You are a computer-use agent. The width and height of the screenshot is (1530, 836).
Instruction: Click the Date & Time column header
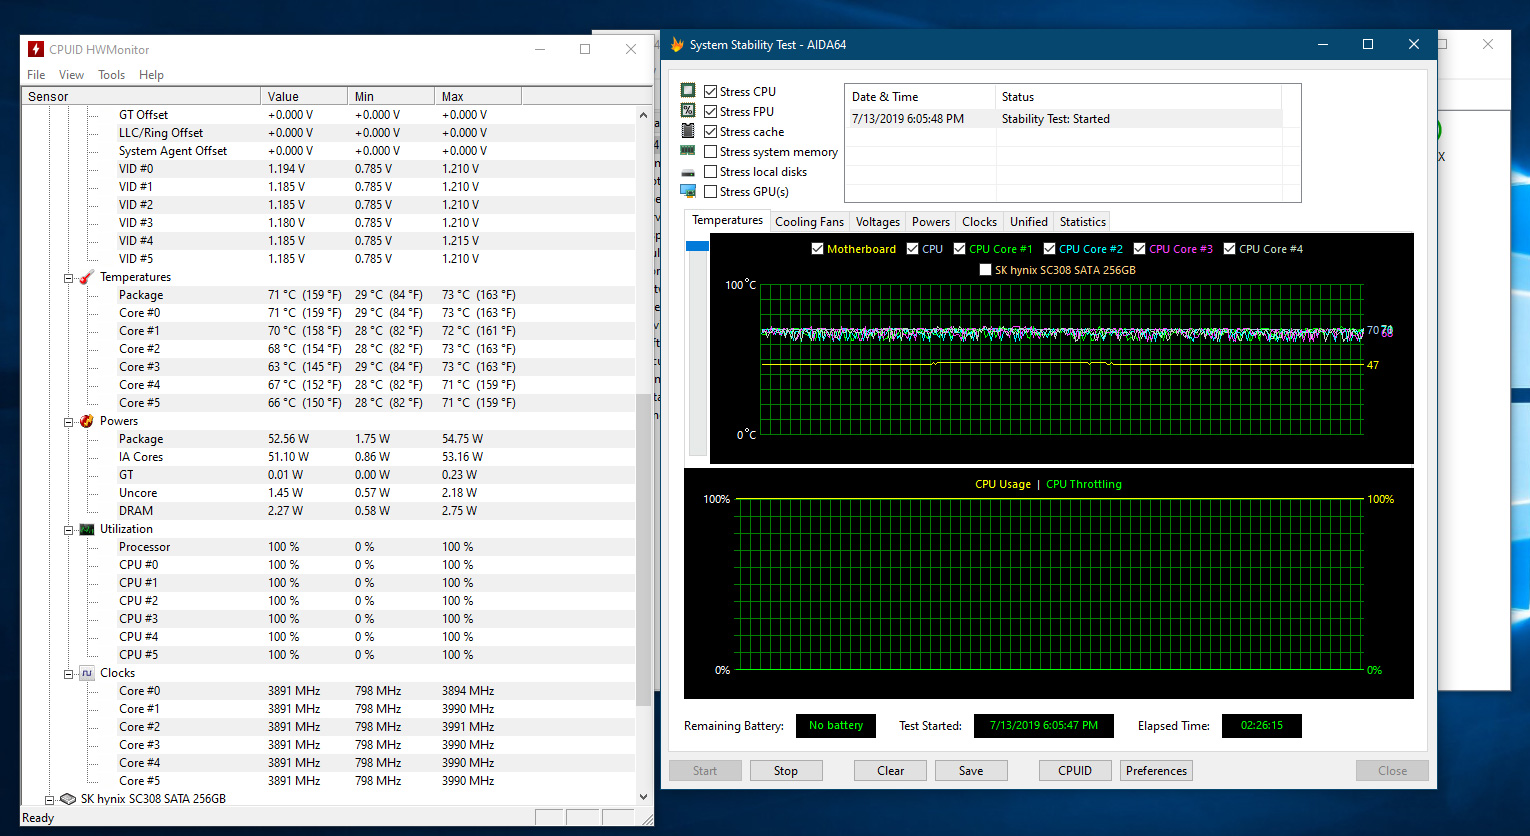tap(921, 97)
